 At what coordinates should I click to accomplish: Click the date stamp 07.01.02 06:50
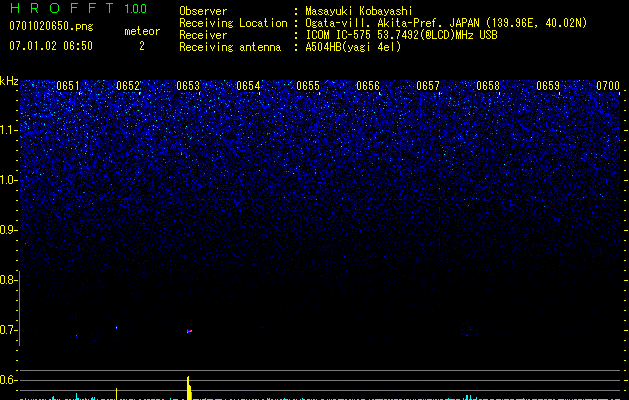[x=51, y=46]
